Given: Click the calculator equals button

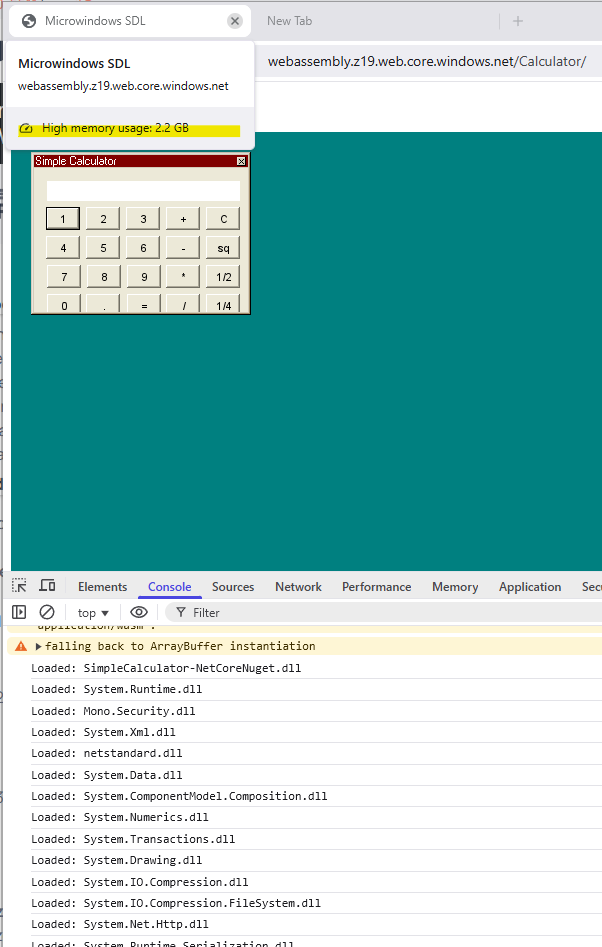Looking at the screenshot, I should [x=143, y=304].
